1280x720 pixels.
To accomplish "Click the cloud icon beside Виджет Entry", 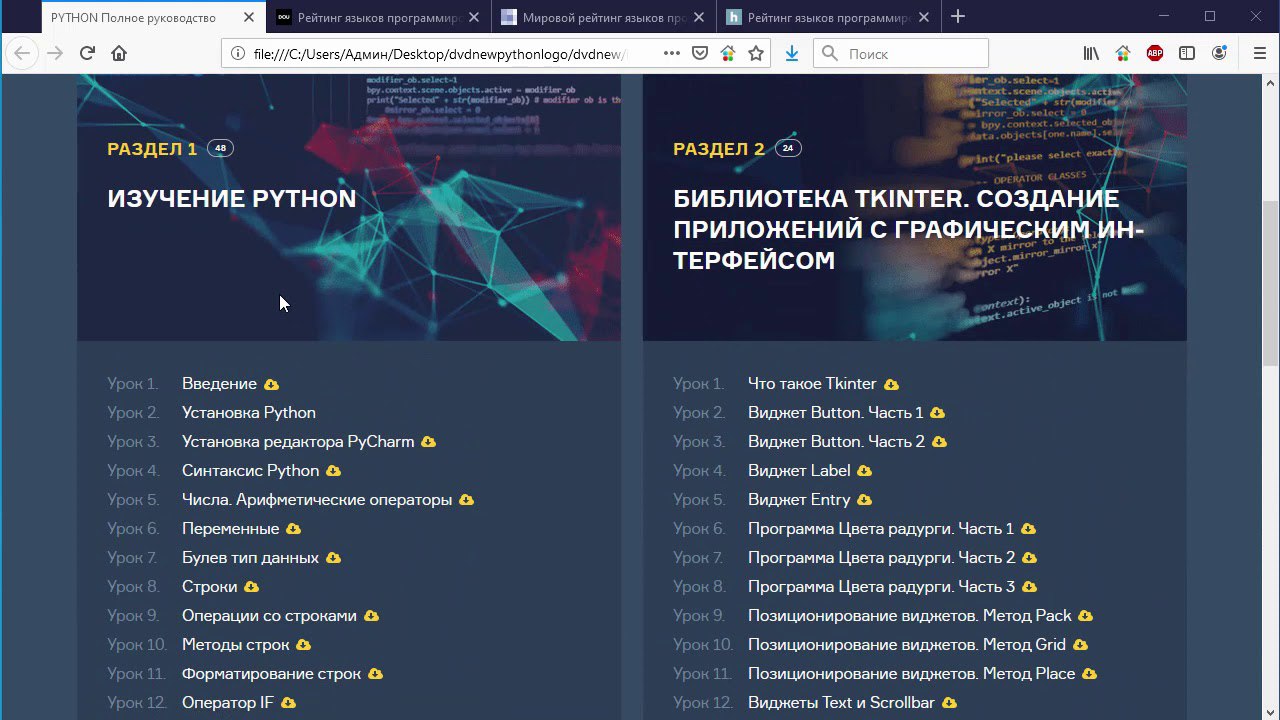I will [864, 500].
